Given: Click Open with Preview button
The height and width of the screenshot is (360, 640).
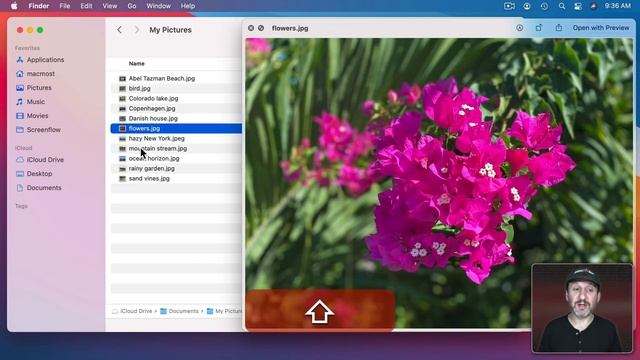Looking at the screenshot, I should (601, 28).
